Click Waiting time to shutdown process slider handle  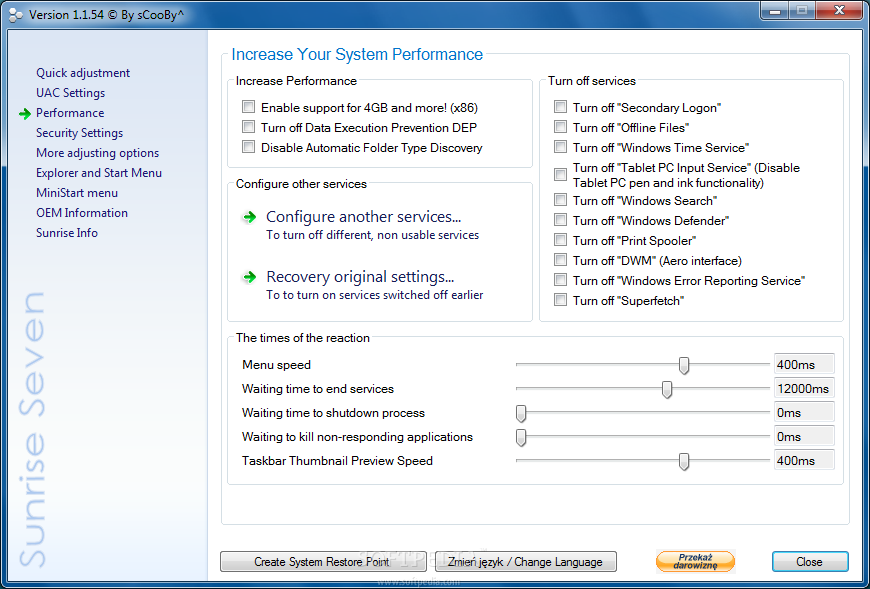[521, 413]
